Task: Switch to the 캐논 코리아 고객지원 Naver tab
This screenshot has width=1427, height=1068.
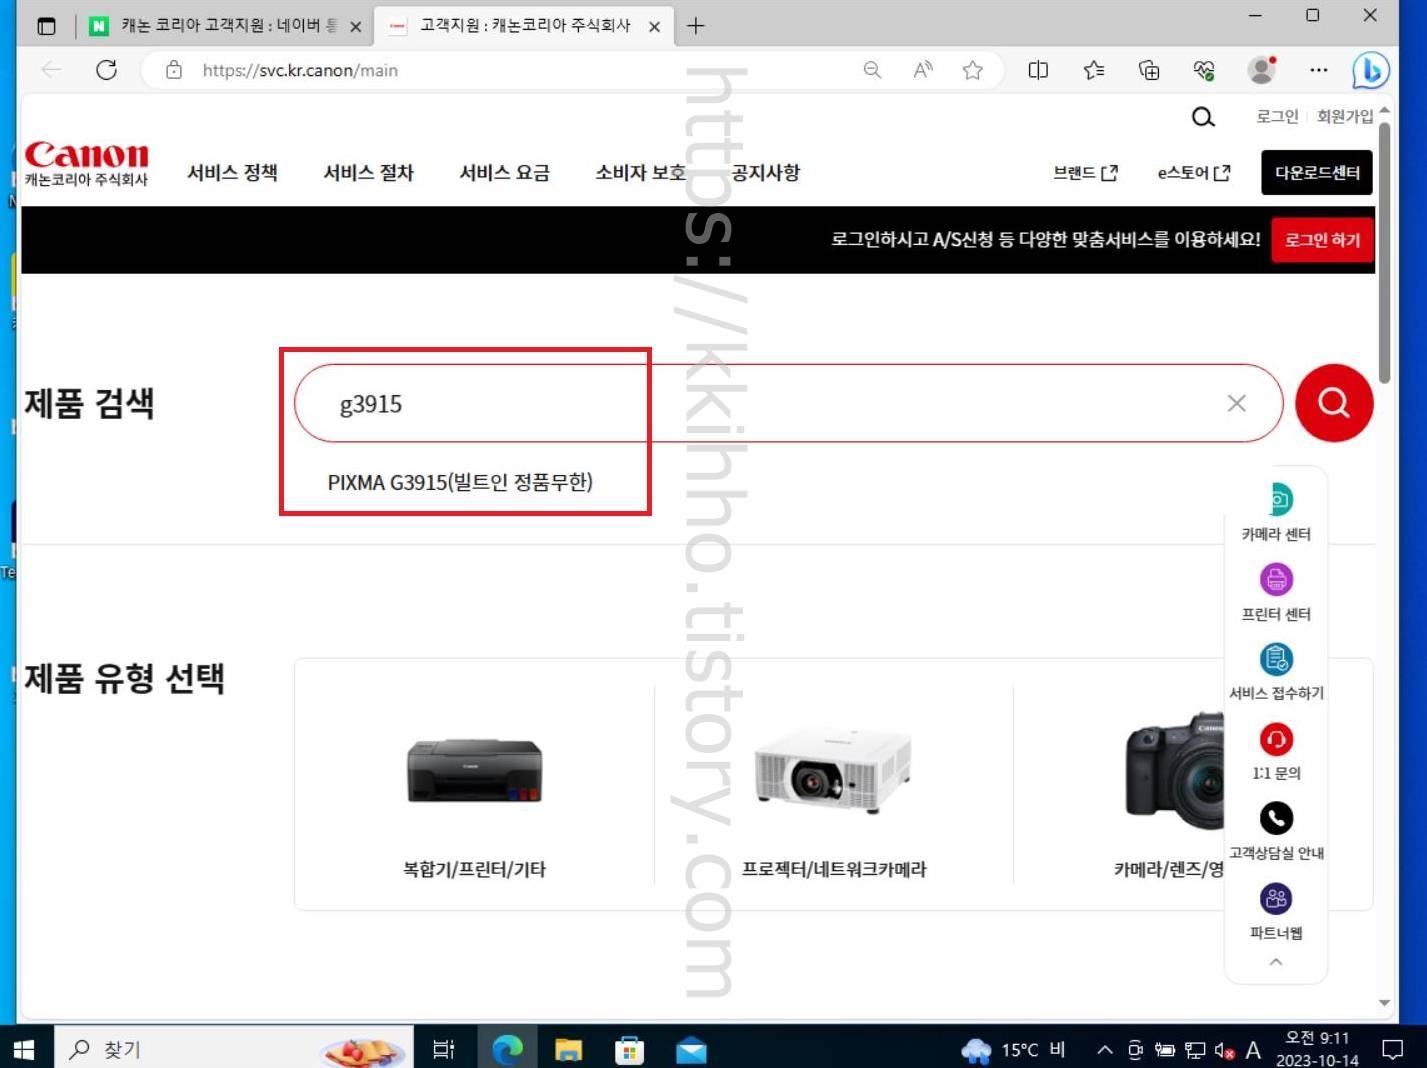Action: coord(215,26)
